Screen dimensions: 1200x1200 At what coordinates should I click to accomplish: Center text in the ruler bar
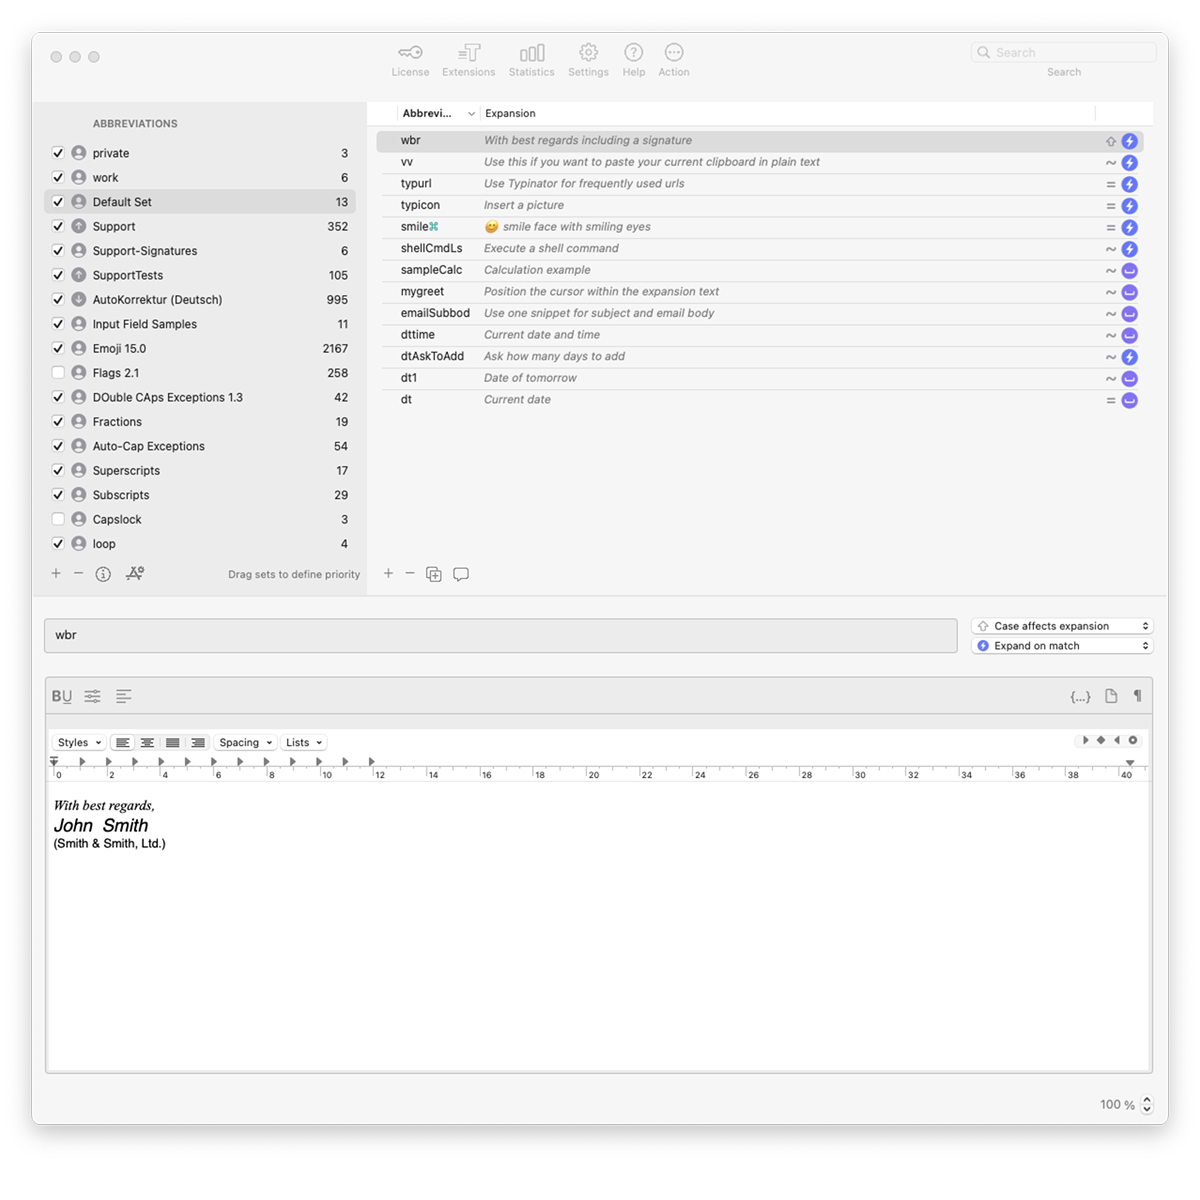pos(147,743)
